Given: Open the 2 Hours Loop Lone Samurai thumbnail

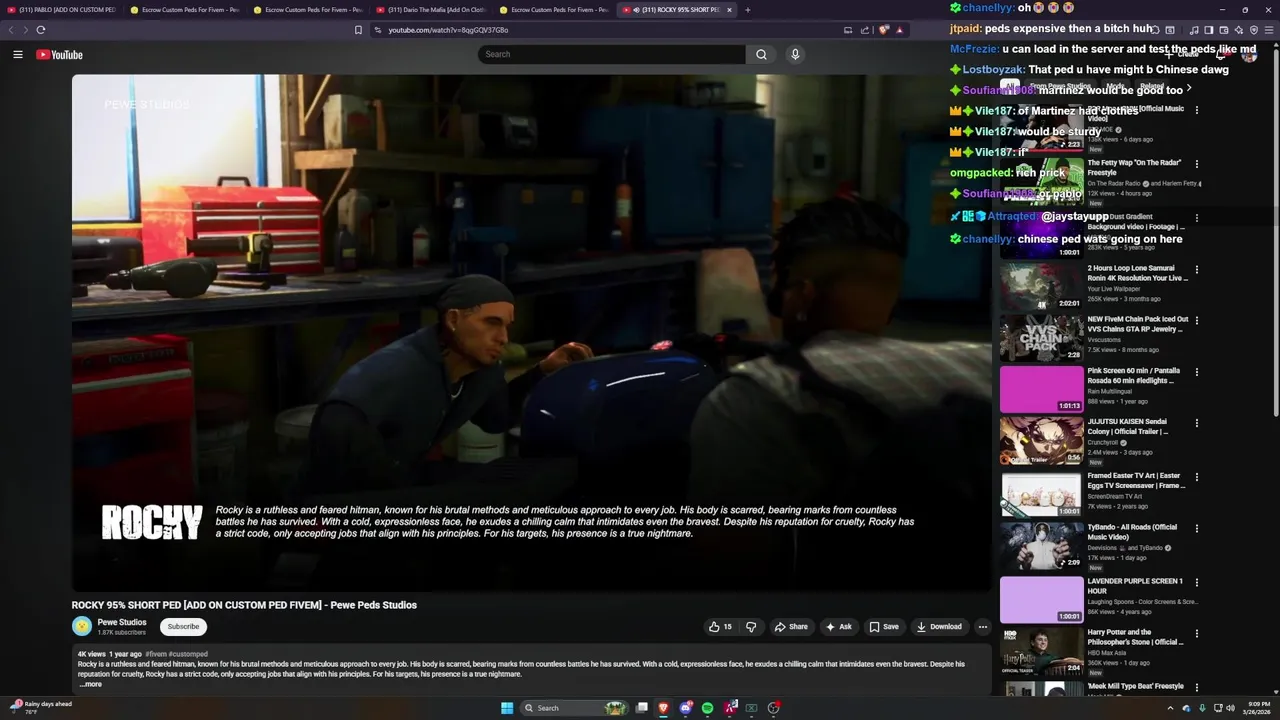Looking at the screenshot, I should 1041,286.
